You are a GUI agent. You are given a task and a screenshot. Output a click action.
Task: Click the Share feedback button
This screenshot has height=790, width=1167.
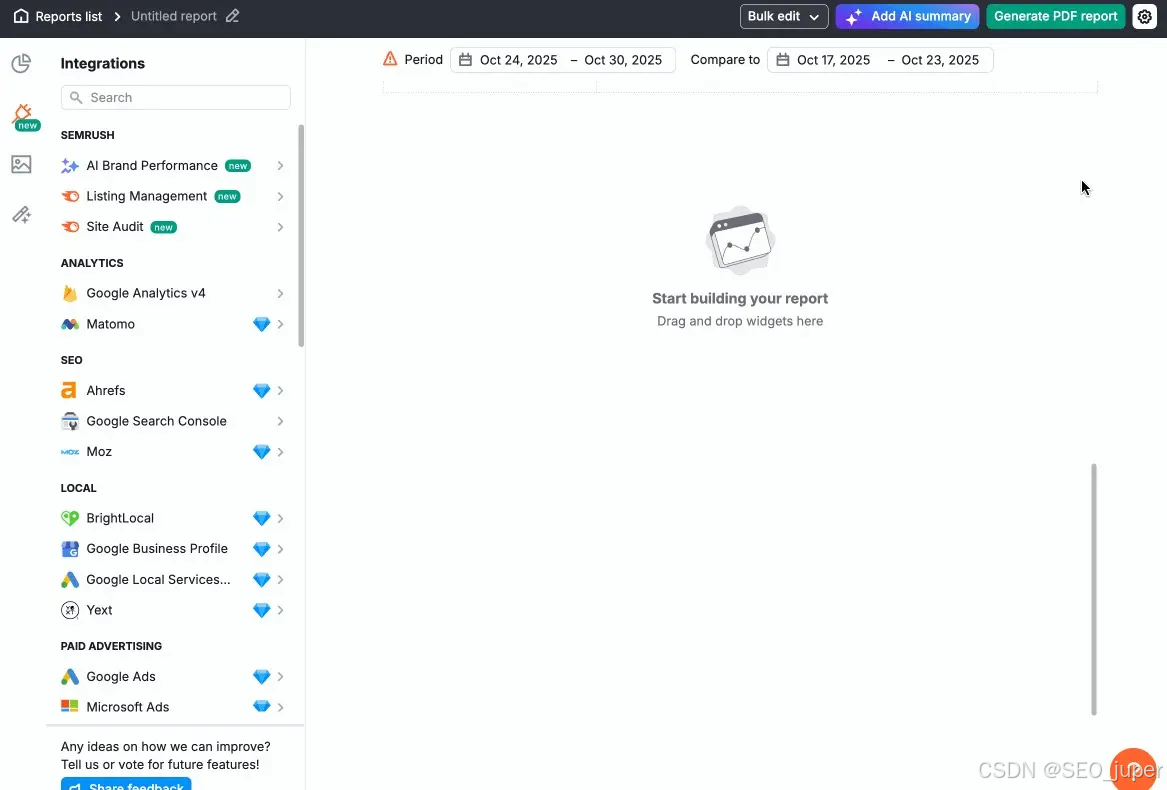126,783
